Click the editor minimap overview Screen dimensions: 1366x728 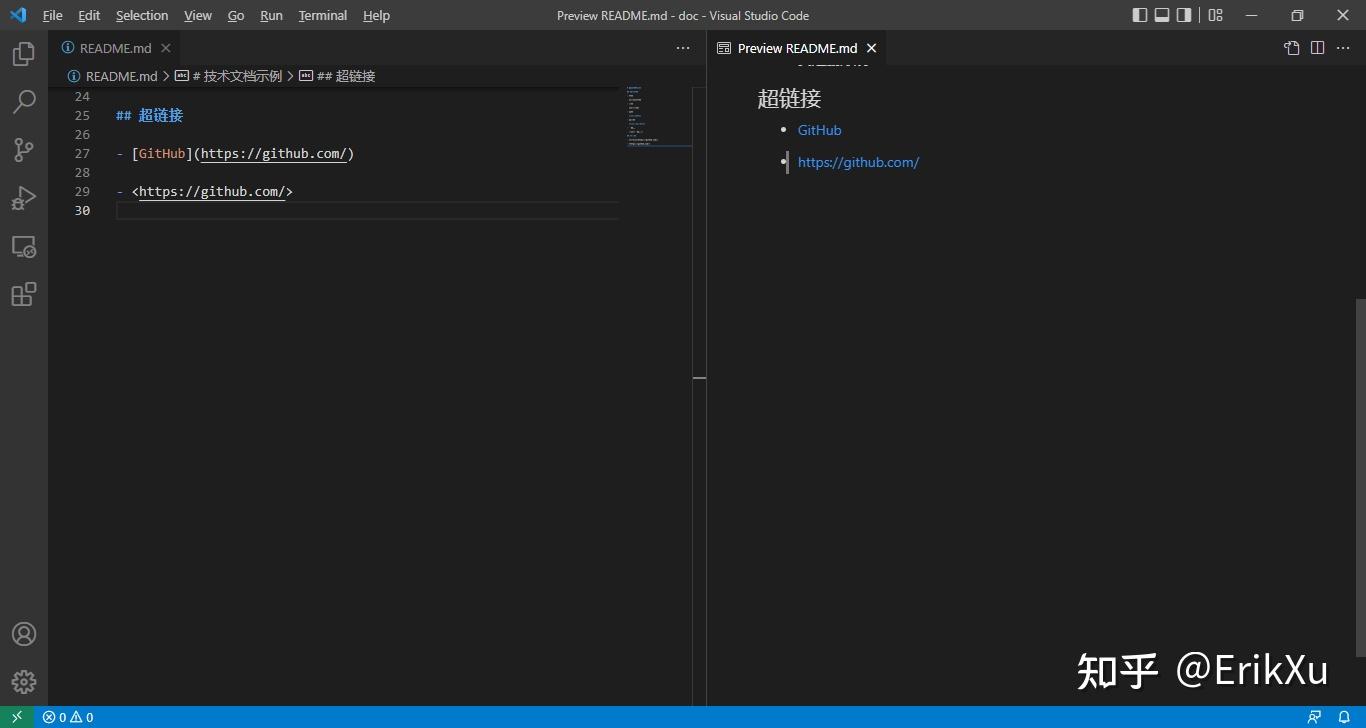pyautogui.click(x=658, y=117)
